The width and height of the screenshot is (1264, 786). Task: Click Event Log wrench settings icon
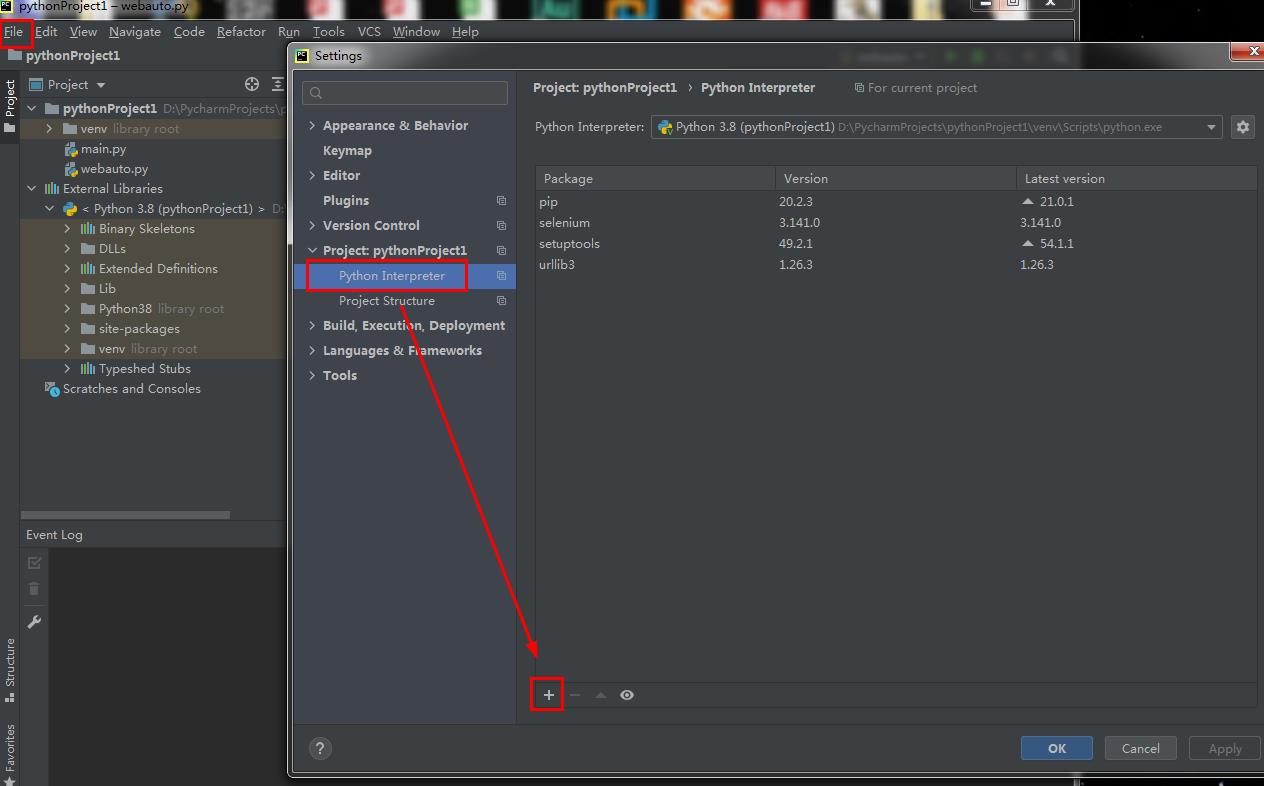pos(34,622)
